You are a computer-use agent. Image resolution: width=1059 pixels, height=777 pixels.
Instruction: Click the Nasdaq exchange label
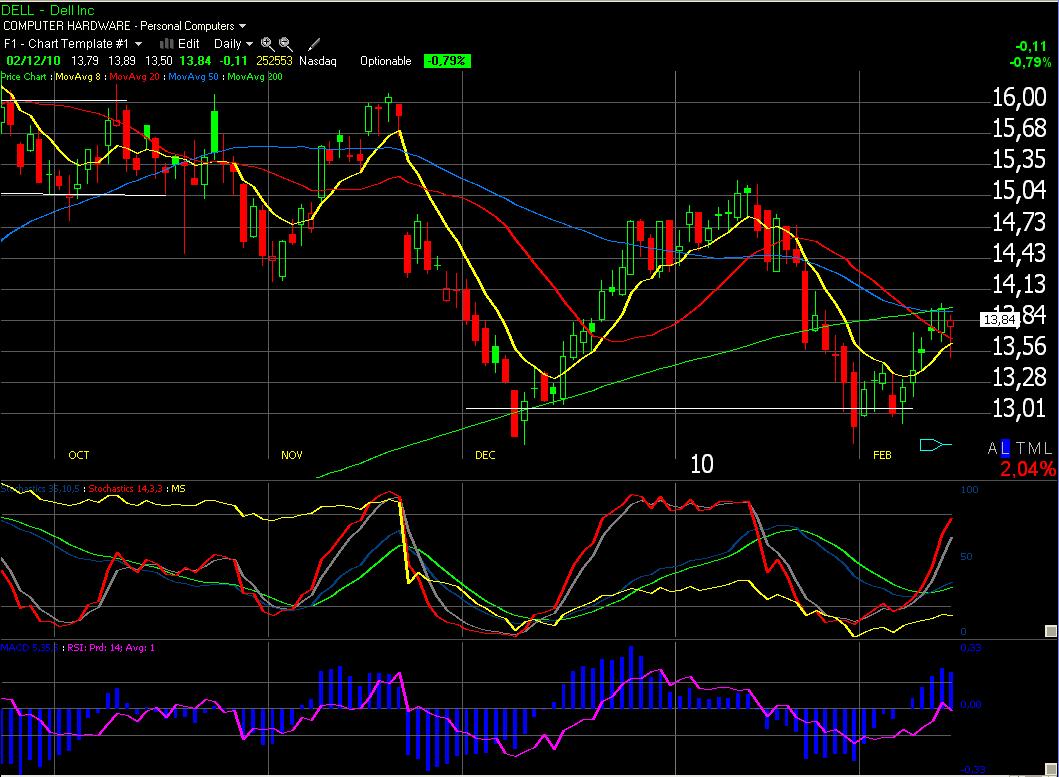tap(317, 61)
